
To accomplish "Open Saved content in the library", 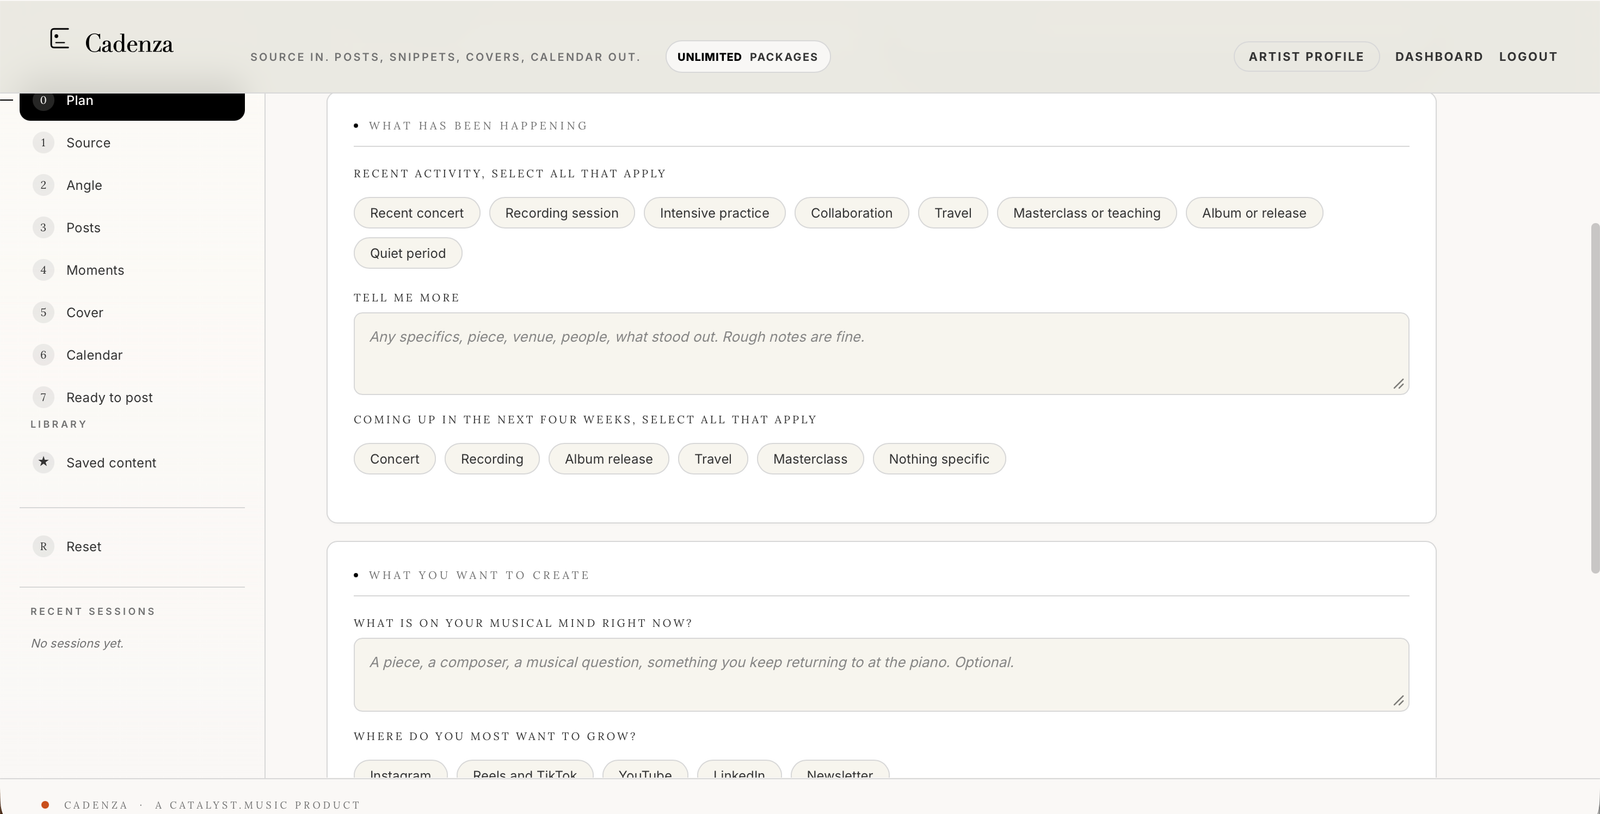I will click(x=132, y=462).
